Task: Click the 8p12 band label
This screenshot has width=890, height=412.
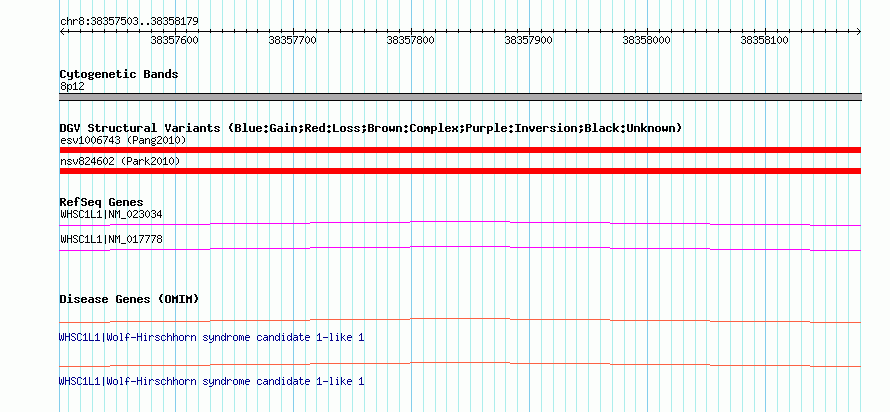Action: click(72, 87)
